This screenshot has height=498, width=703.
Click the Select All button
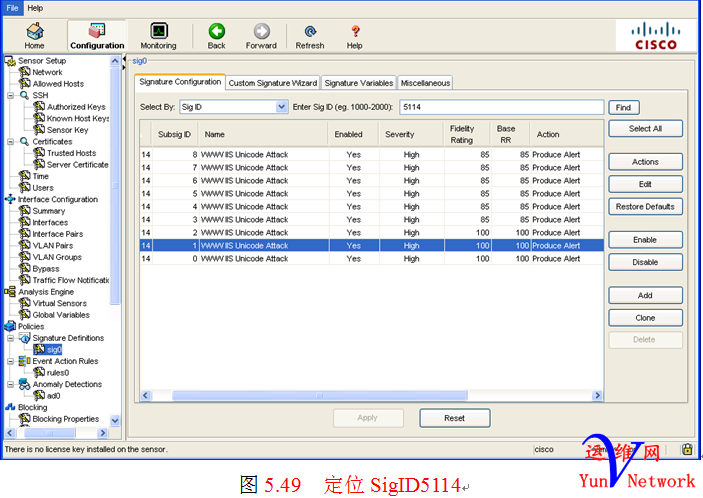click(645, 129)
